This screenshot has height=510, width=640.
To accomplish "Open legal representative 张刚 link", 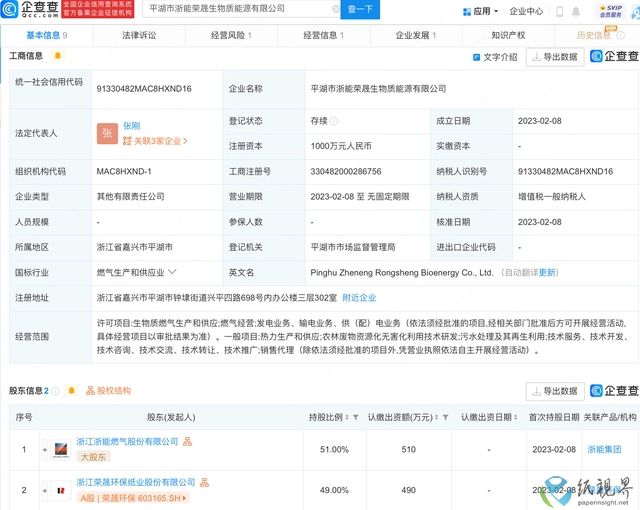I will [x=131, y=126].
